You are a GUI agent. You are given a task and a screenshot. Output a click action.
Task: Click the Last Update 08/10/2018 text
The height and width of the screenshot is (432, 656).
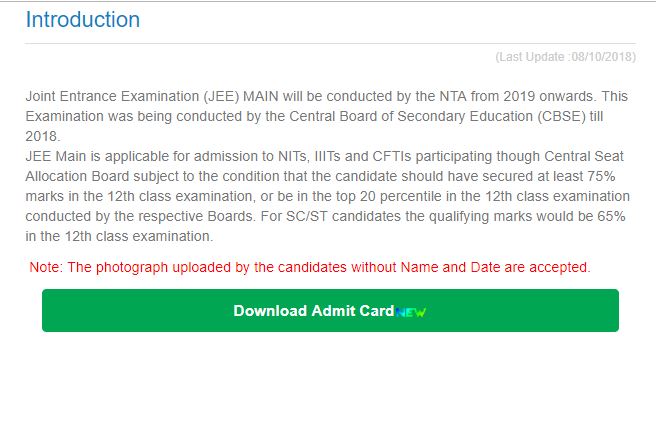click(x=565, y=57)
